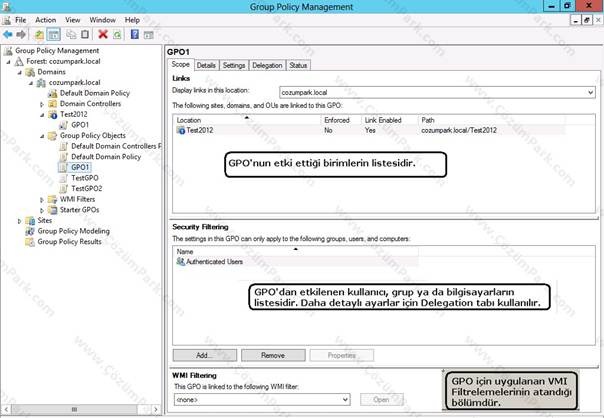
Task: Click the Add... button
Action: click(x=205, y=355)
